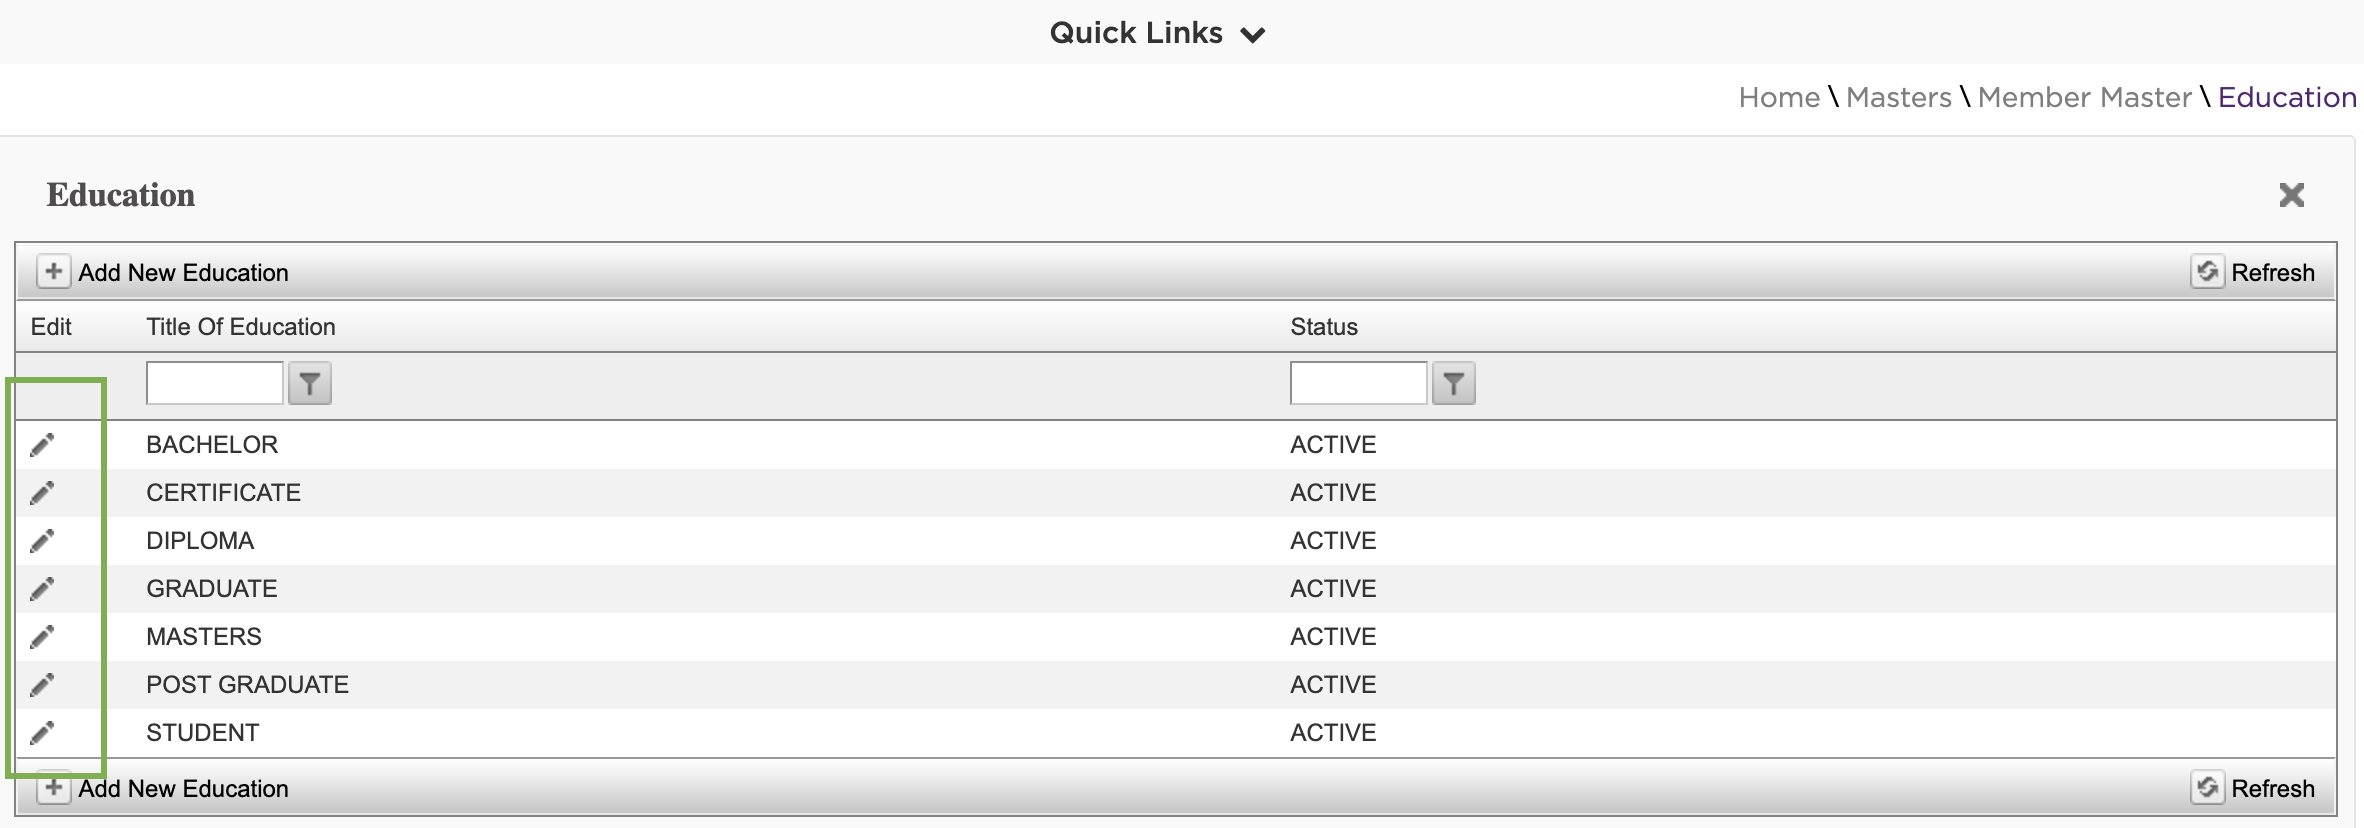Focus the Title Of Education filter box
Viewport: 2364px width, 828px height.
coord(215,383)
